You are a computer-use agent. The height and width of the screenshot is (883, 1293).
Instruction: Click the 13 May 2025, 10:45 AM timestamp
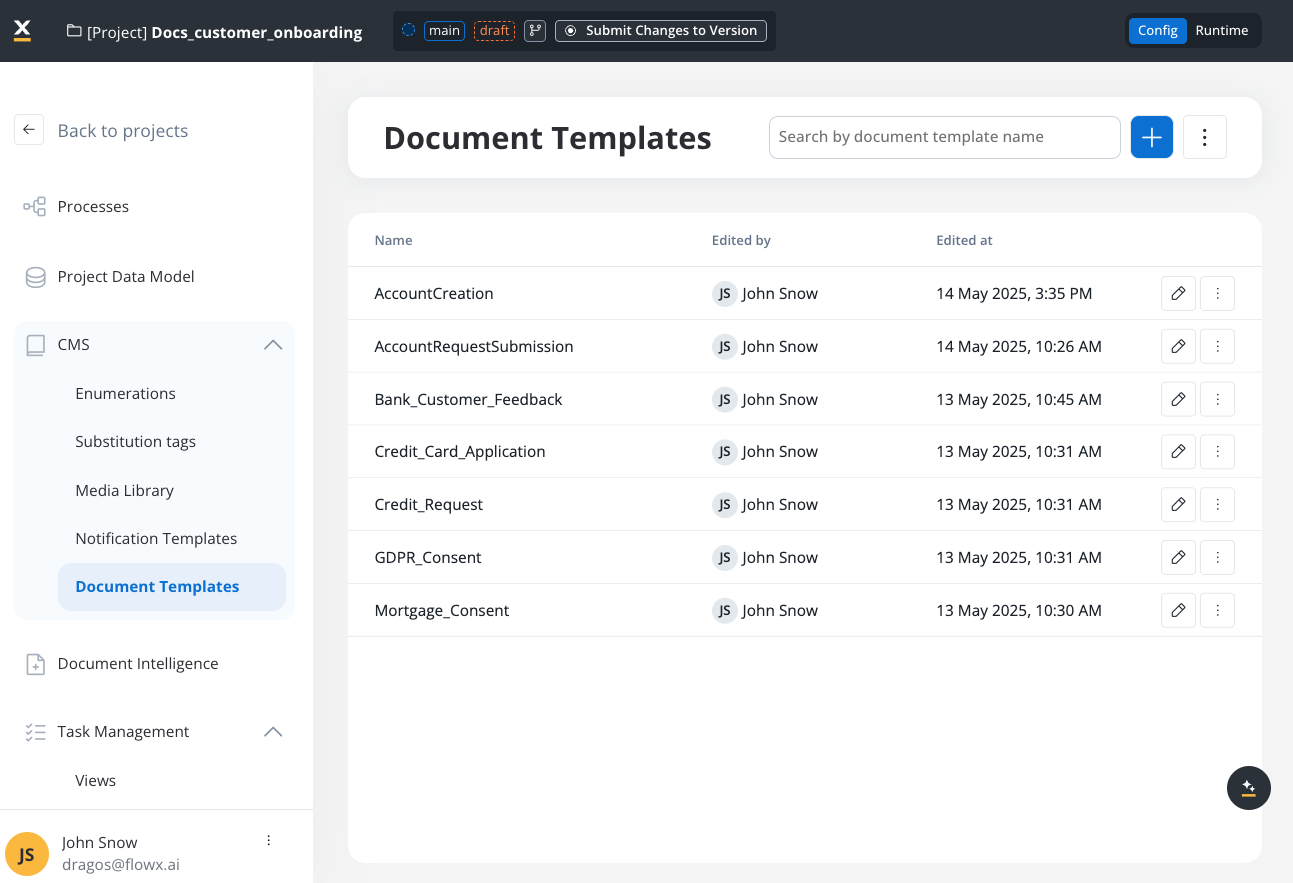click(1019, 400)
